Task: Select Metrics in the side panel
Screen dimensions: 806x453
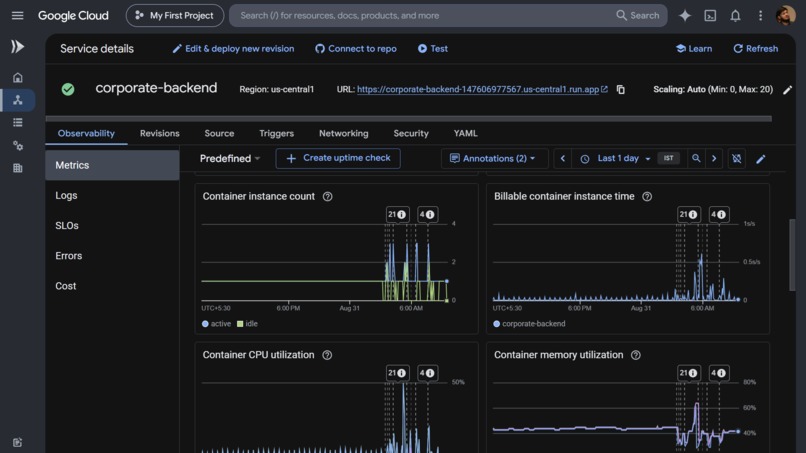Action: (x=112, y=165)
